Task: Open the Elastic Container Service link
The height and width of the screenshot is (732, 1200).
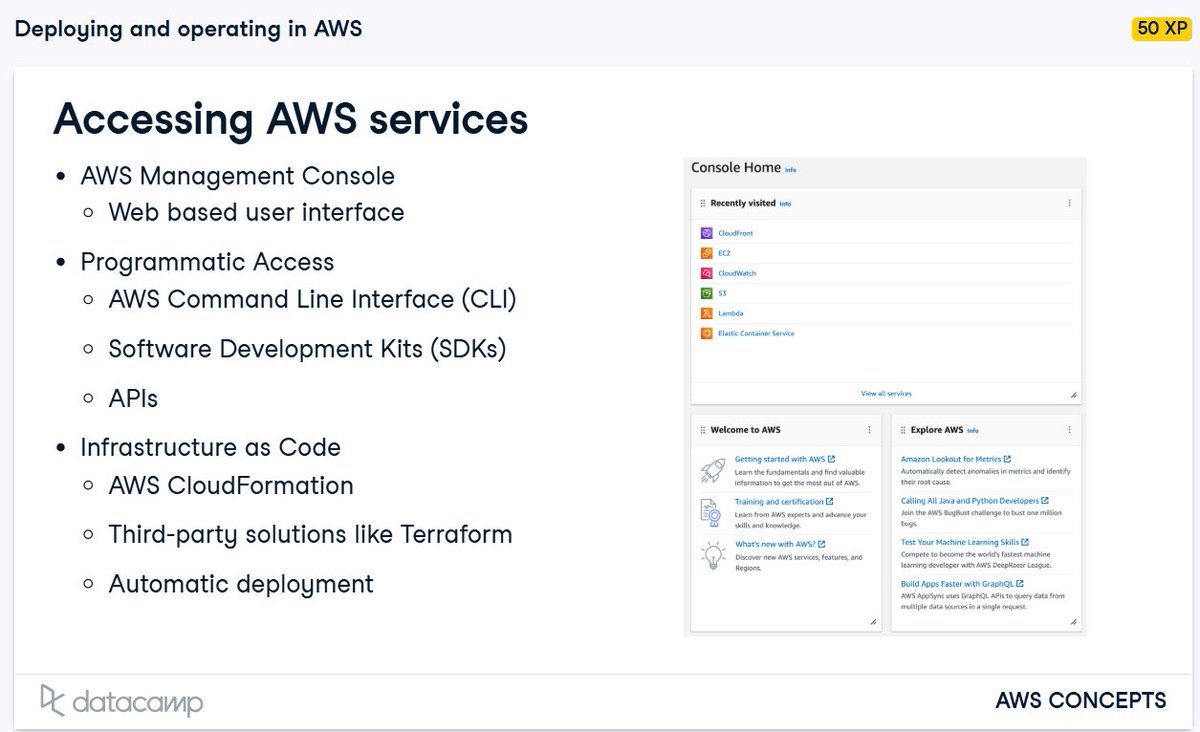Action: (x=756, y=333)
